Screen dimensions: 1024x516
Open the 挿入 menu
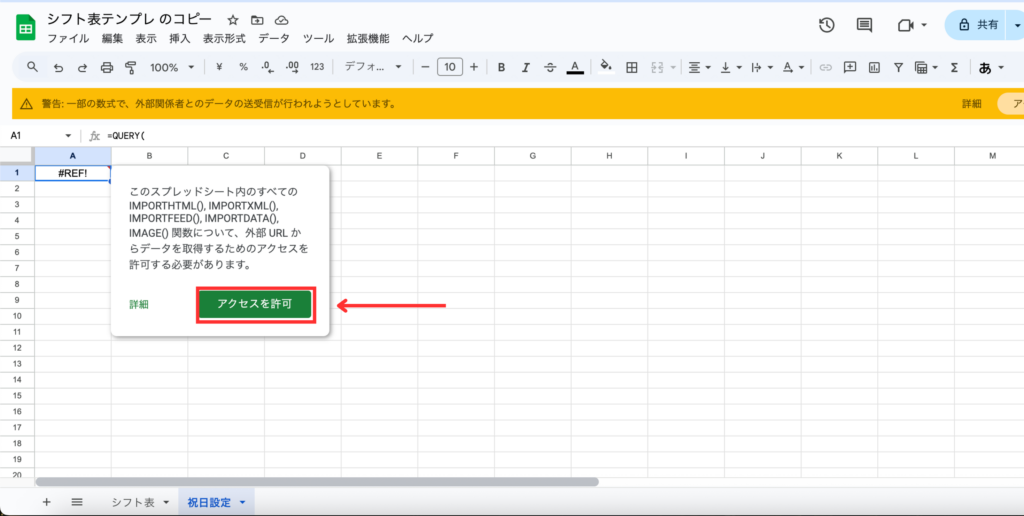point(180,39)
